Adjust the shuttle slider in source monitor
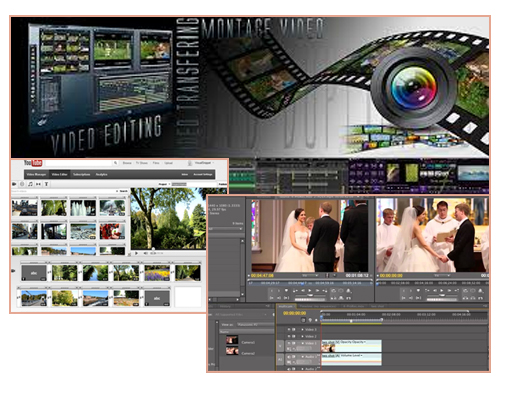This screenshot has height=397, width=508. click(x=310, y=296)
